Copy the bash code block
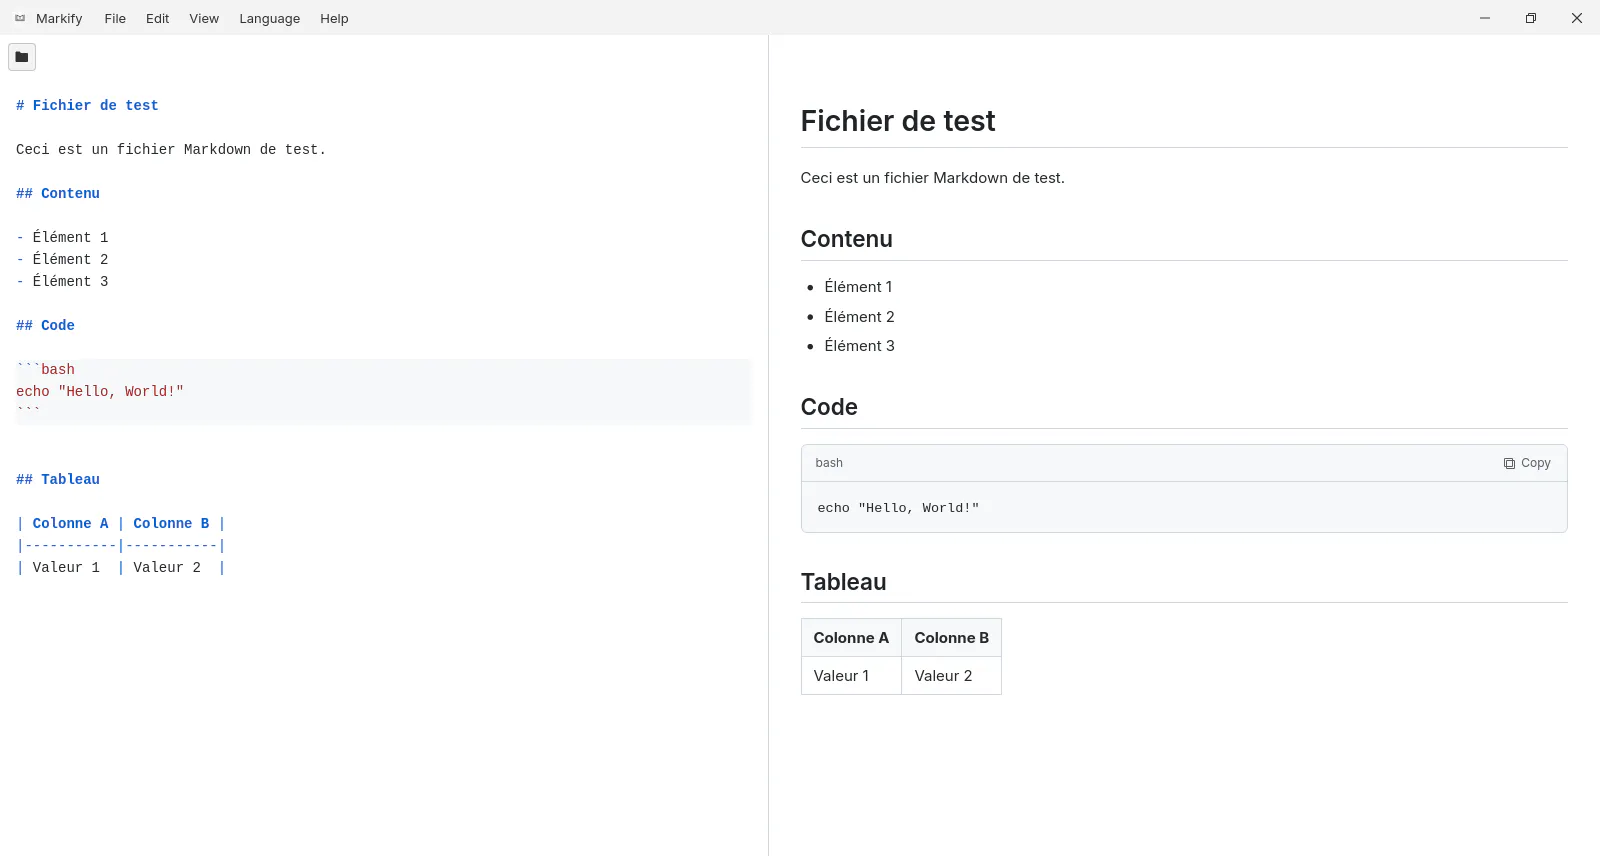Image resolution: width=1600 pixels, height=856 pixels. click(1527, 463)
